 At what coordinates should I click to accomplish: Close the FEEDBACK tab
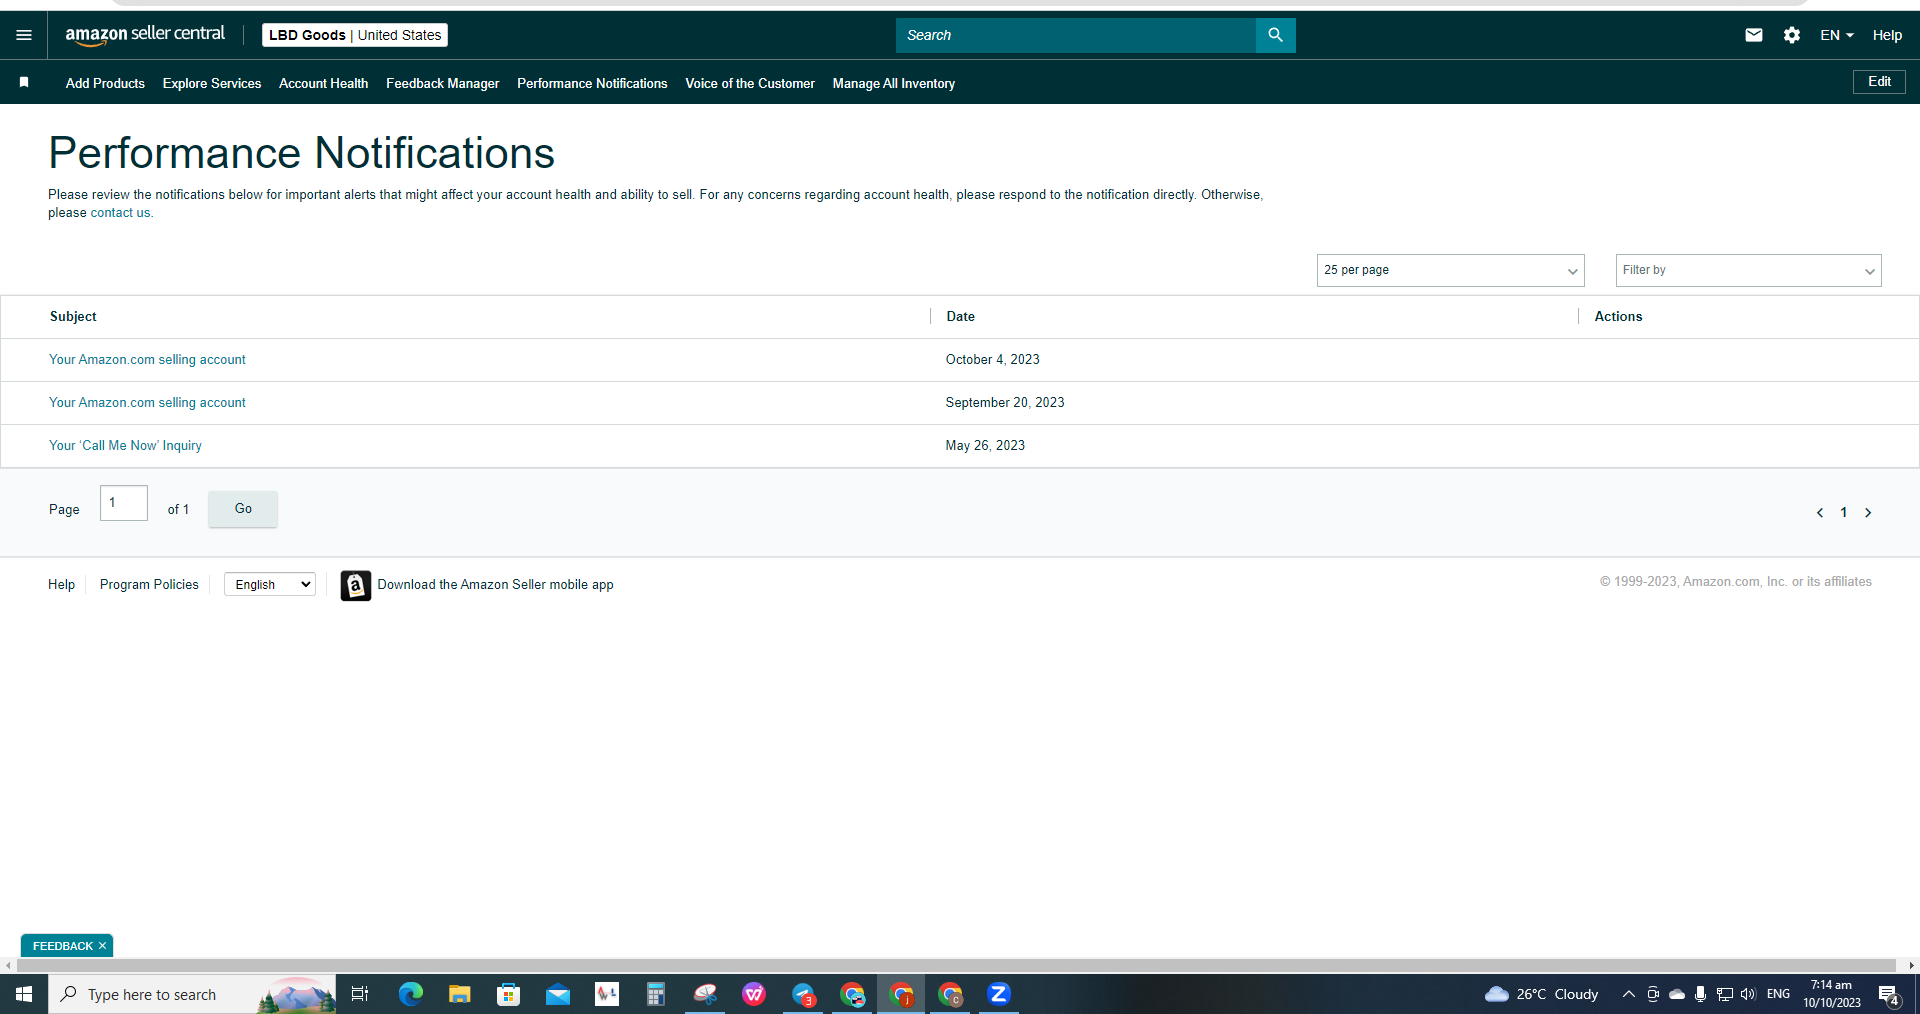click(x=102, y=946)
